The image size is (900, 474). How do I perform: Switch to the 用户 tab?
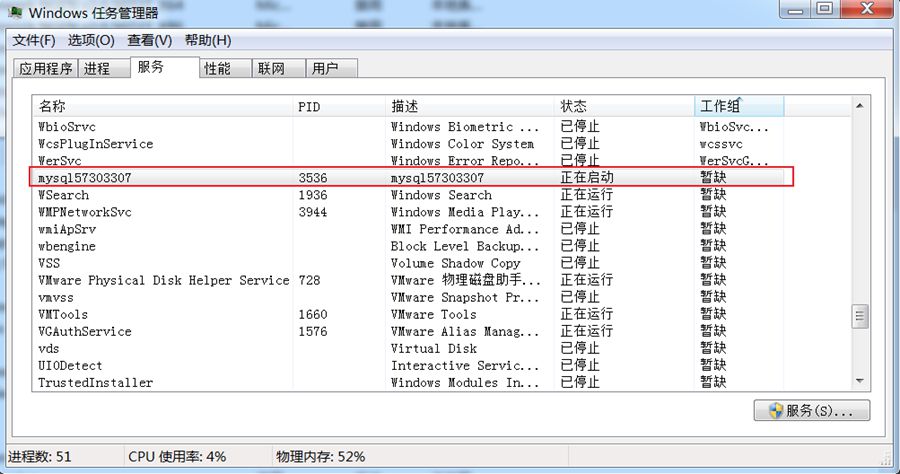(x=325, y=69)
